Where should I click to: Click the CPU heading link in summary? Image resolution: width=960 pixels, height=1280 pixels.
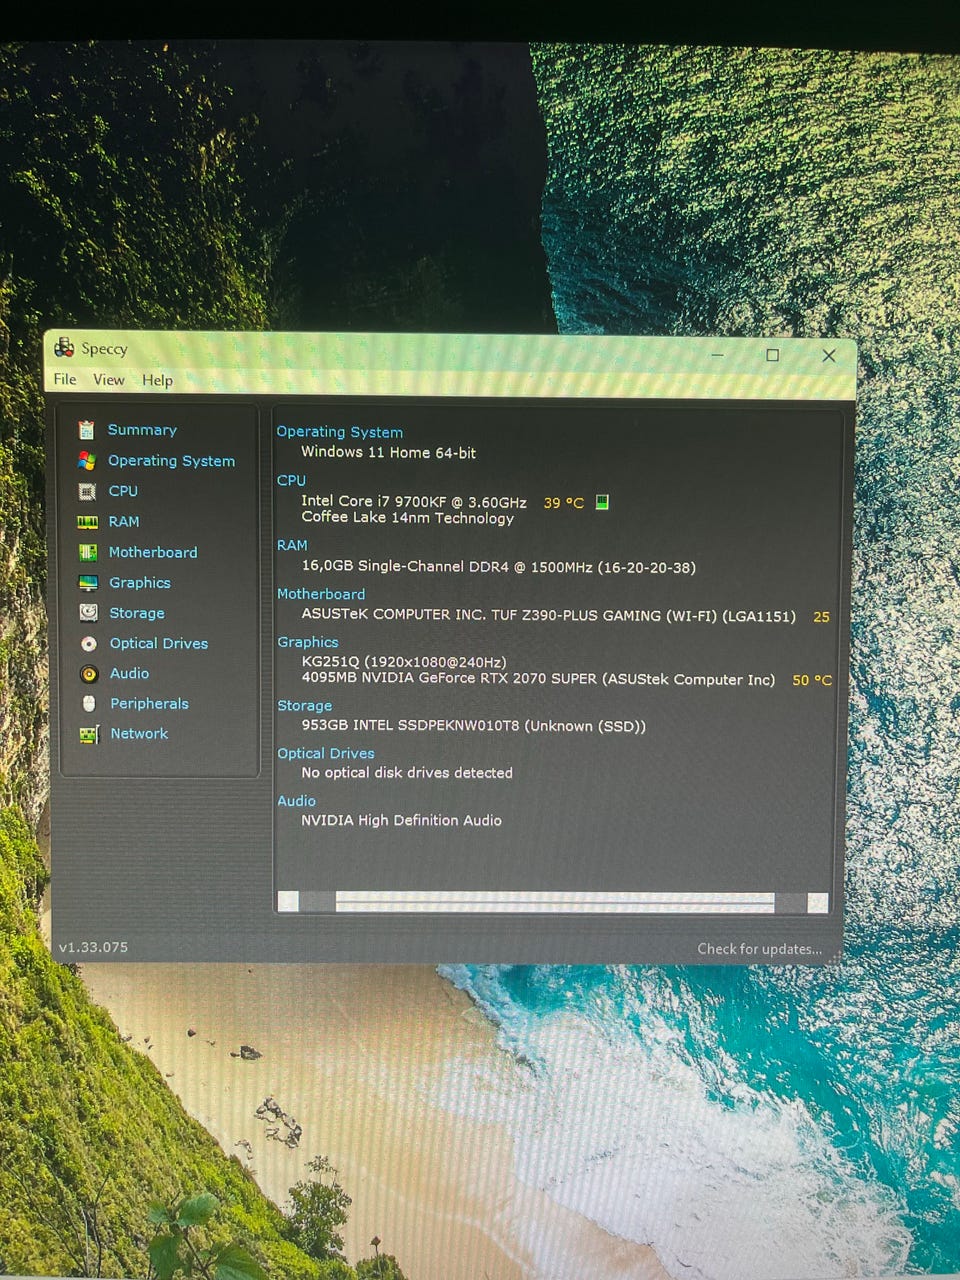pyautogui.click(x=291, y=481)
